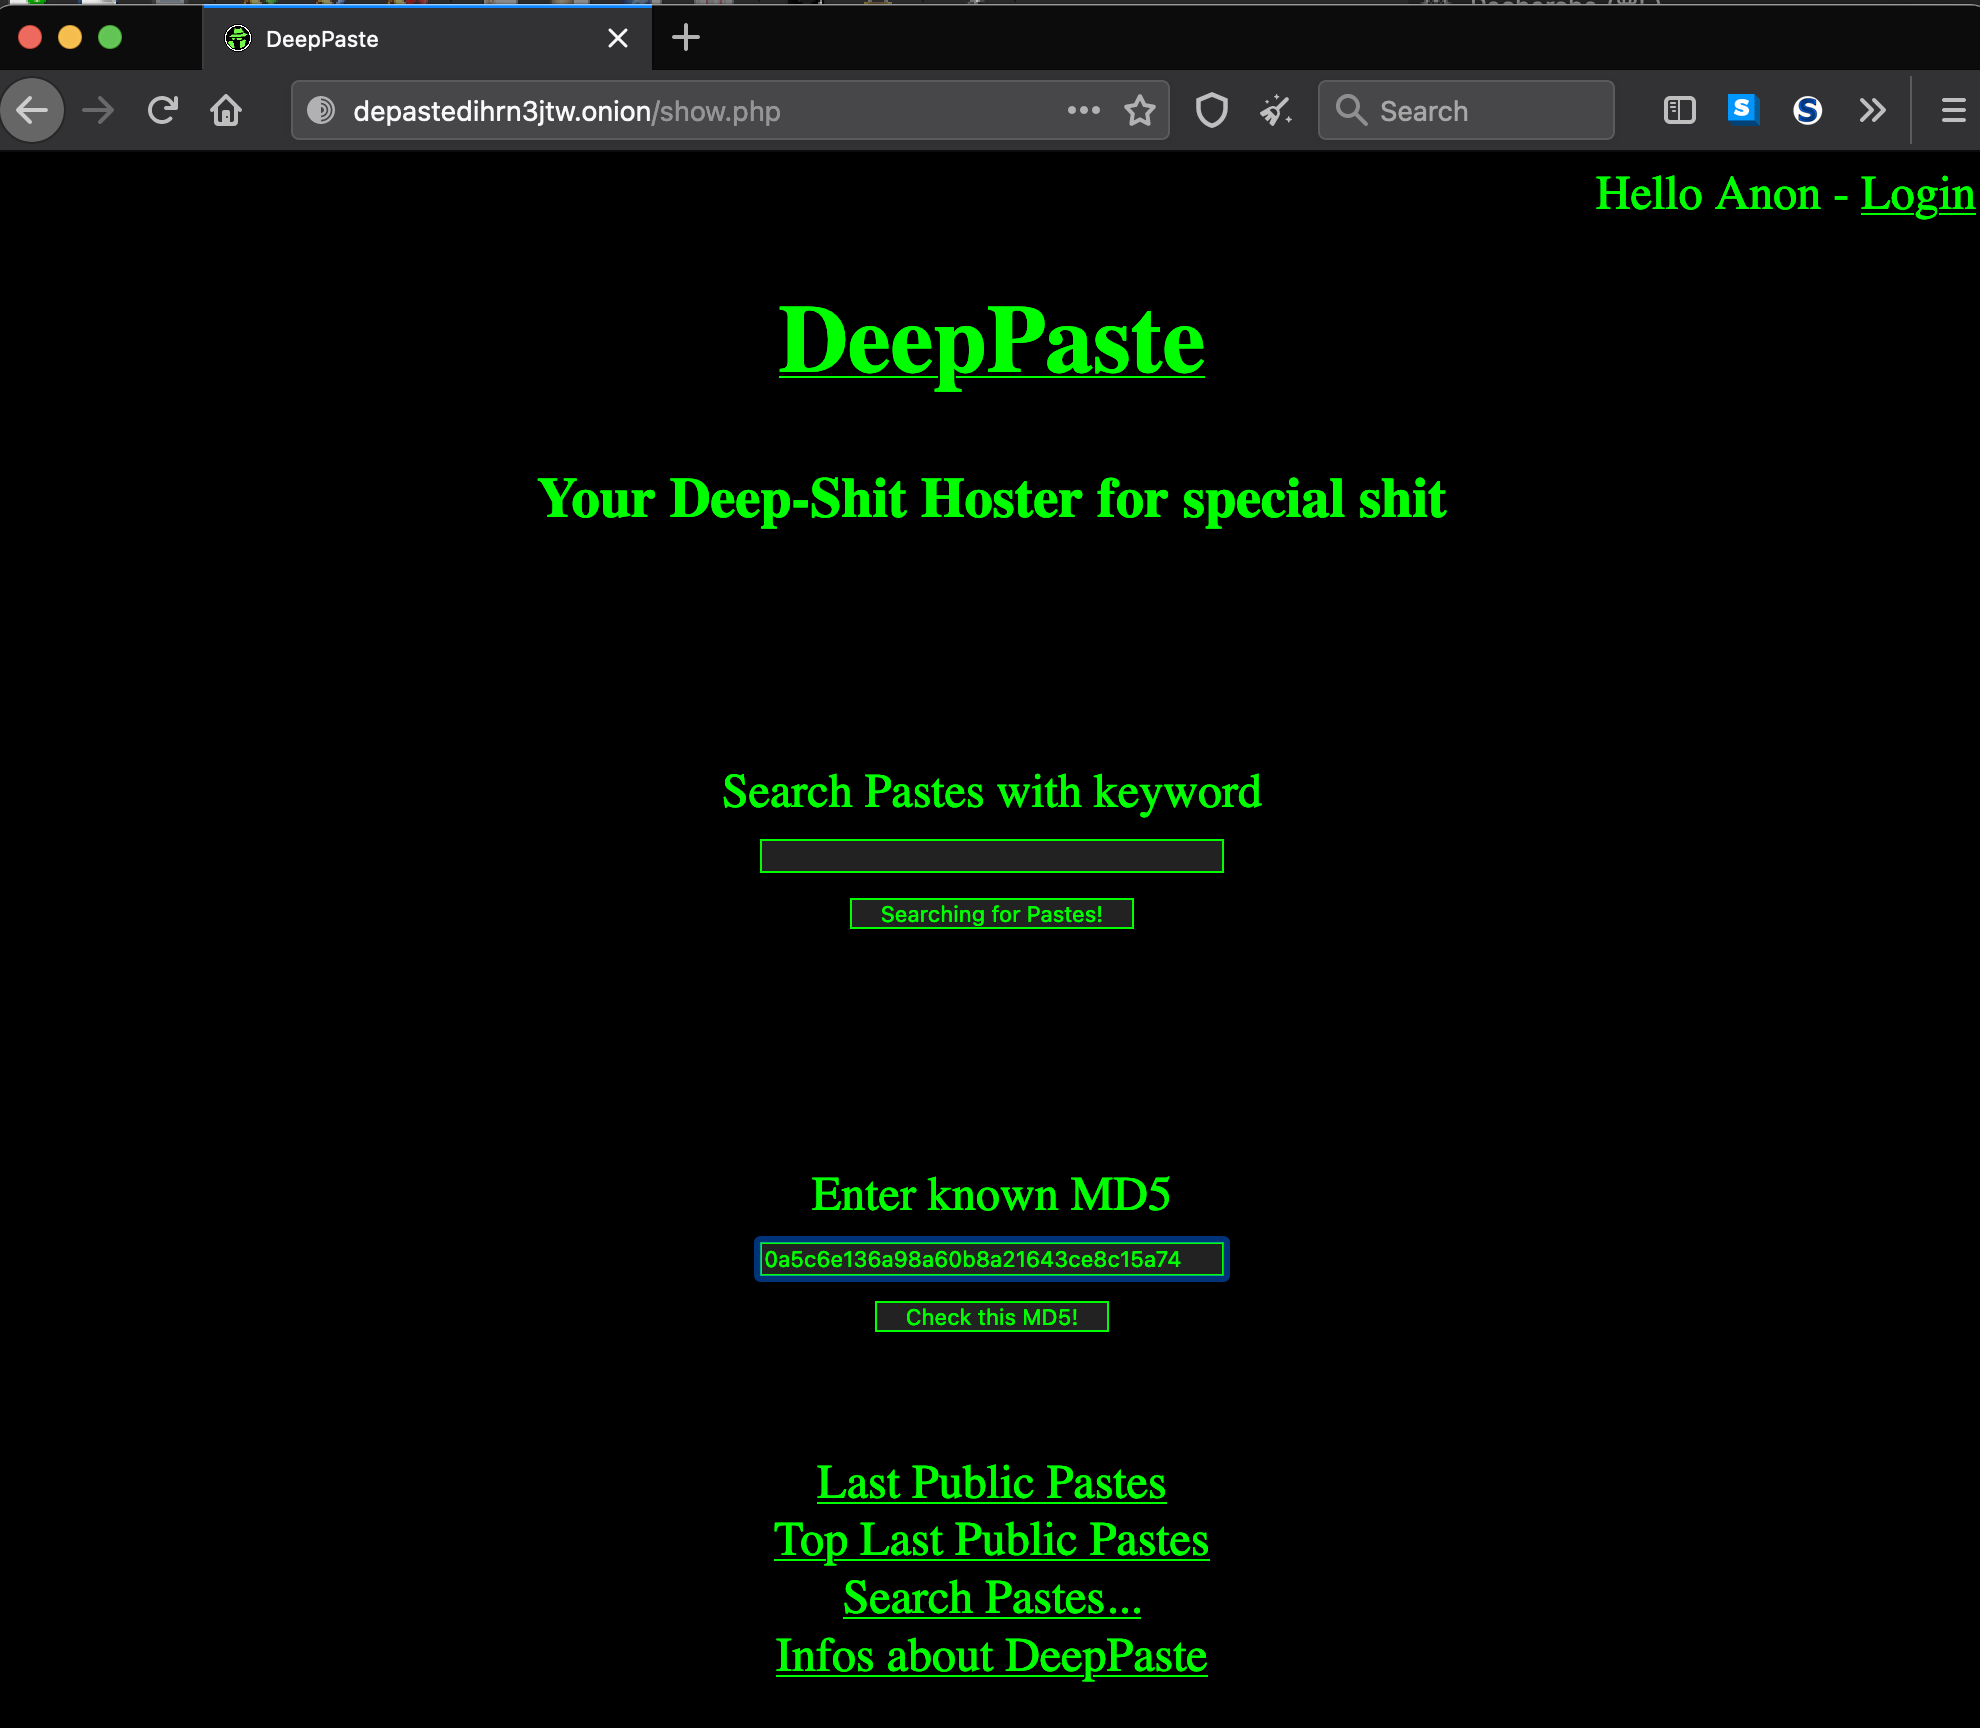Screen dimensions: 1980x1728
Task: Close the DeepPaste tab
Action: 618,38
